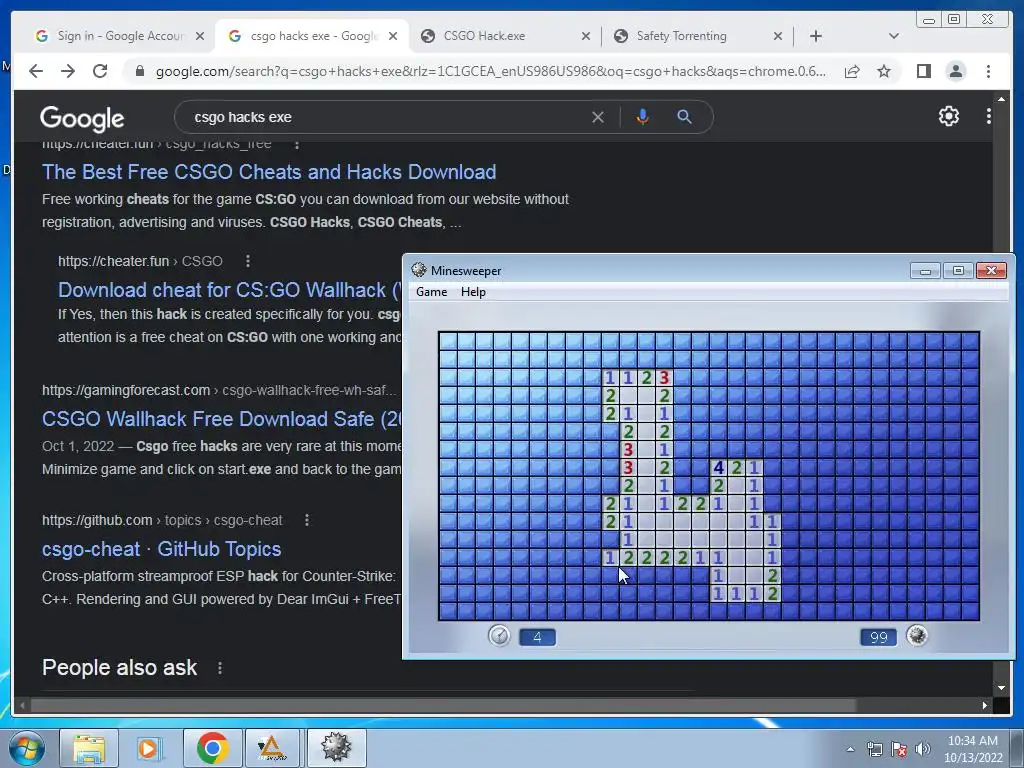Show hidden tray icons arrow
This screenshot has height=768, width=1024.
tap(850, 749)
